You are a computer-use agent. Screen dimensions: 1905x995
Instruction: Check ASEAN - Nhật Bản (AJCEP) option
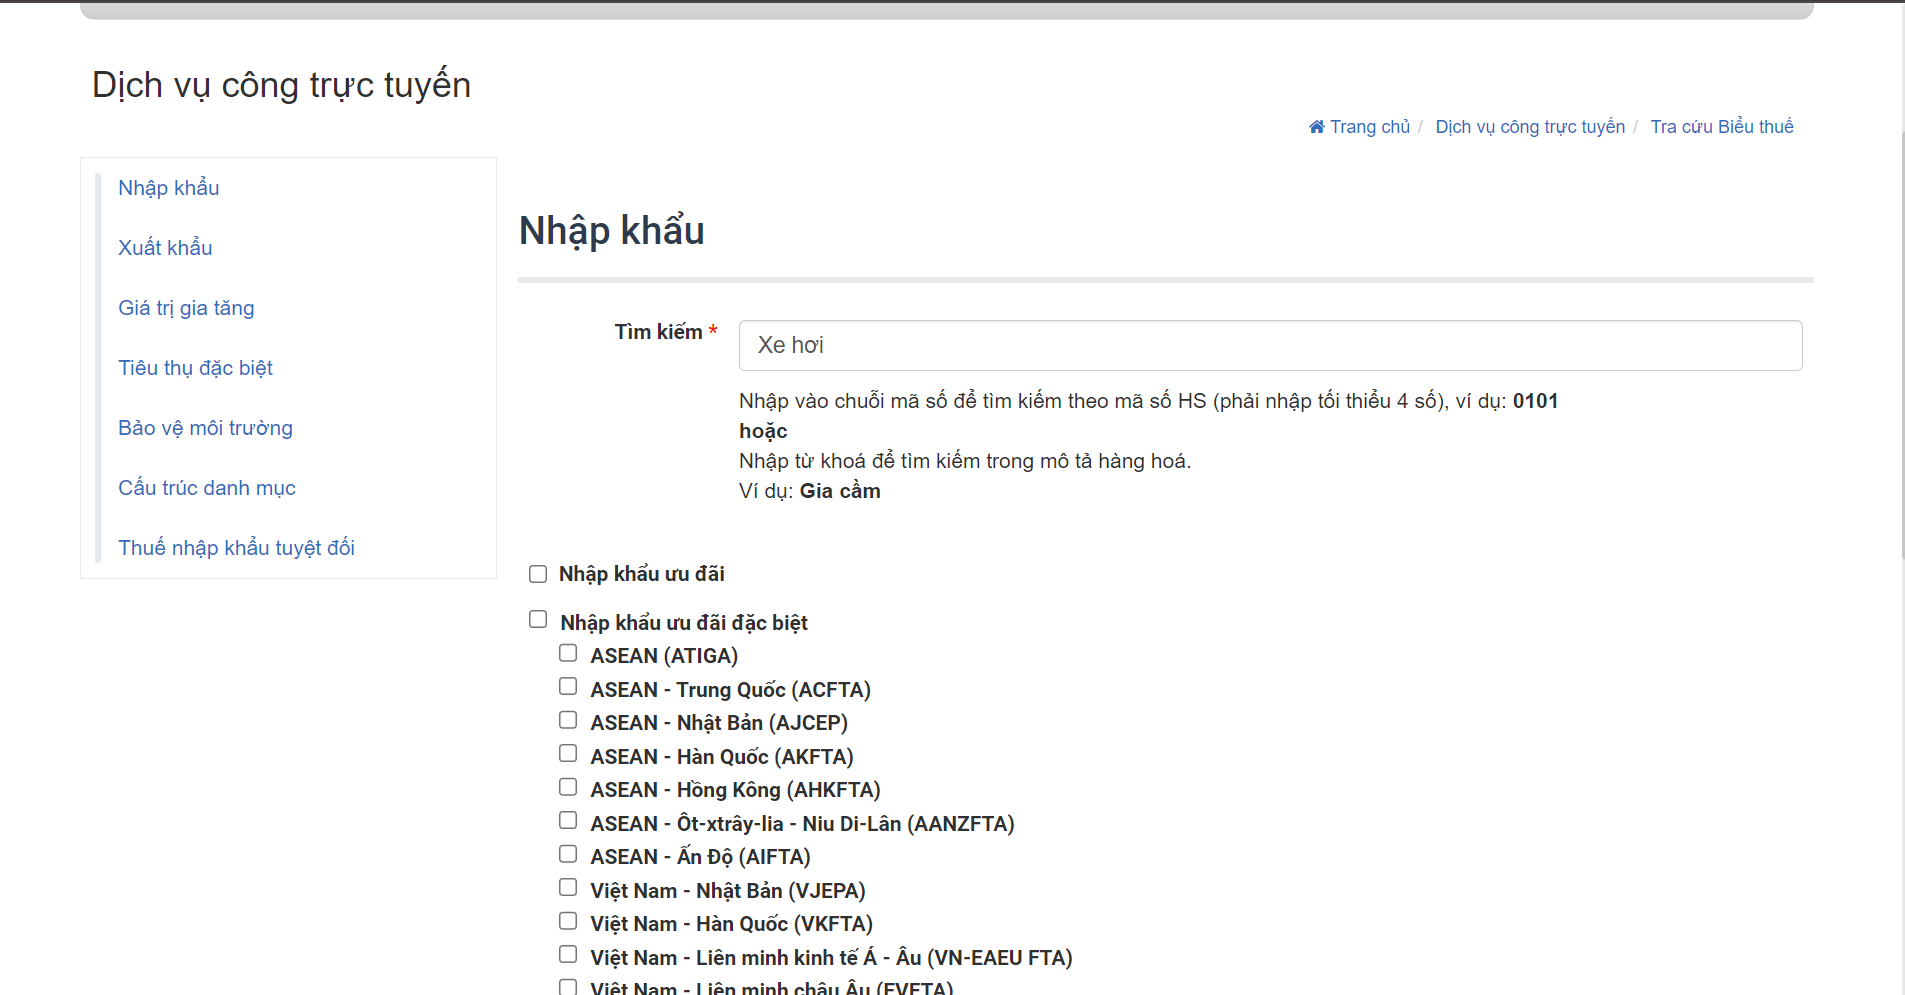click(568, 720)
